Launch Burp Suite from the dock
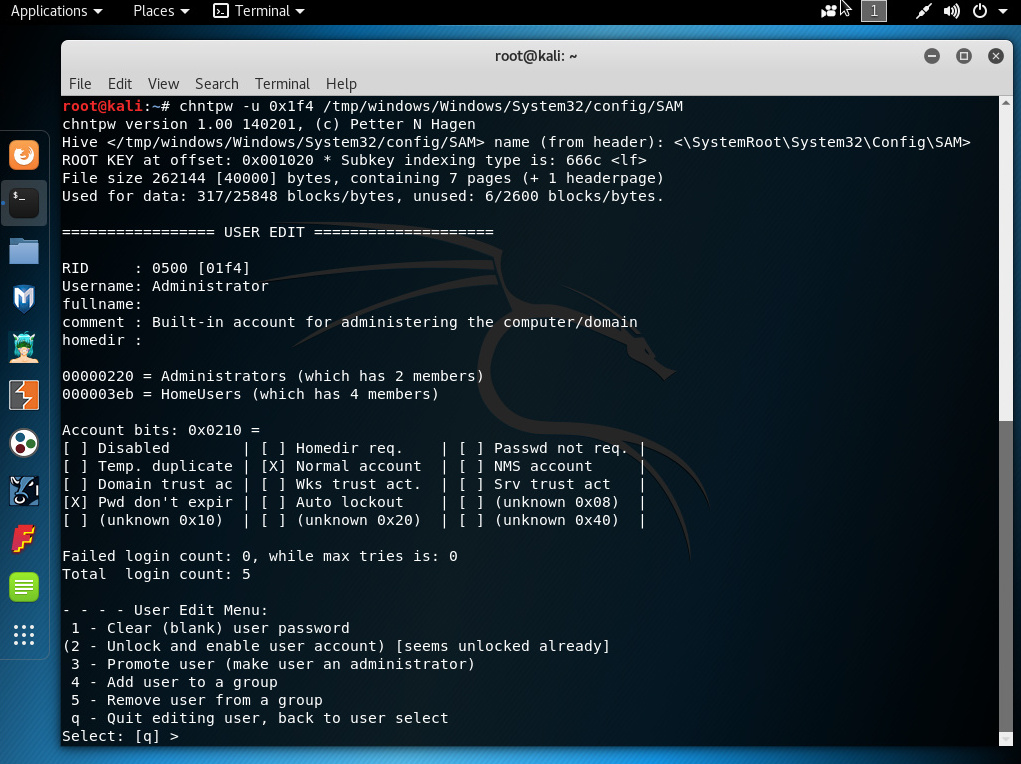The image size is (1021, 764). tap(24, 395)
